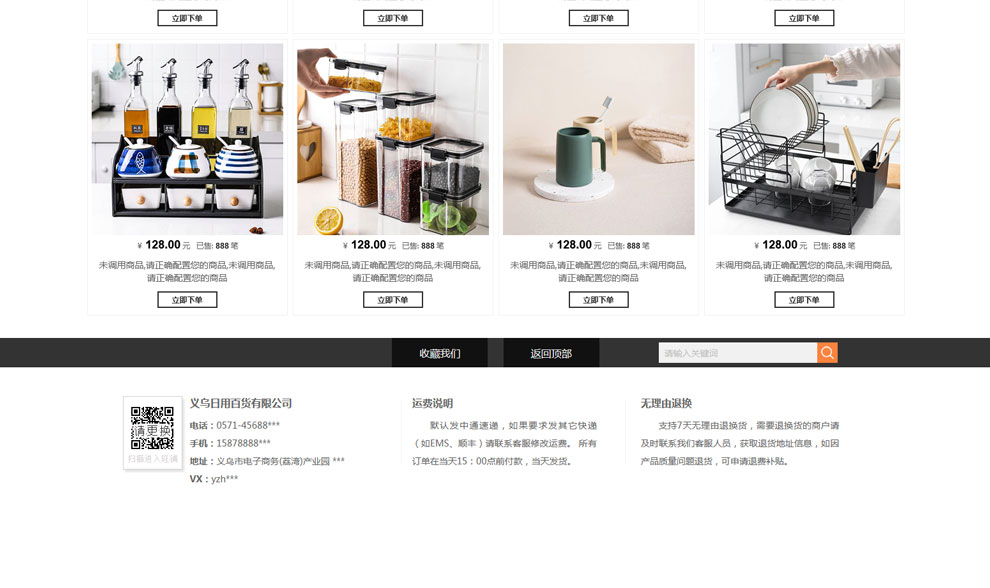Open the green mug product photo
Viewport: 990px width, 588px height.
599,139
